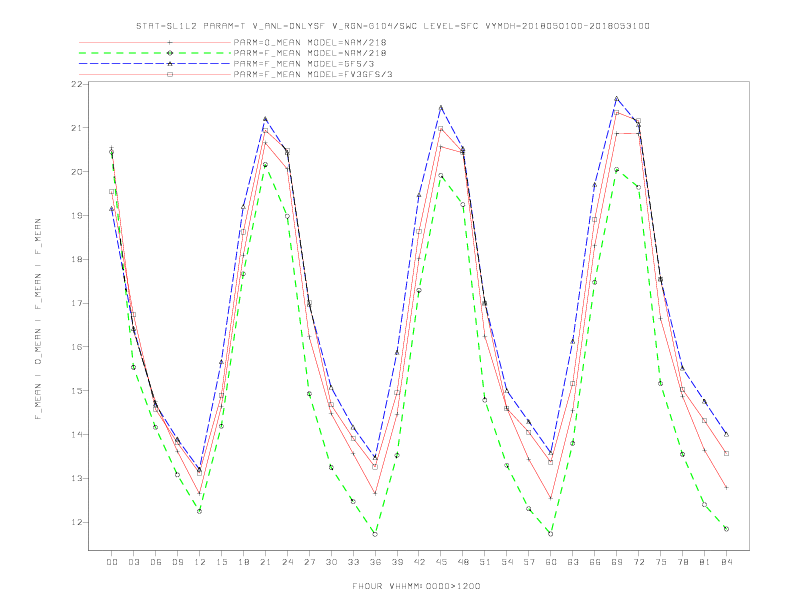Click the triangle marker on GFS/3 legend line
Screen dimensions: 792x612
point(170,64)
